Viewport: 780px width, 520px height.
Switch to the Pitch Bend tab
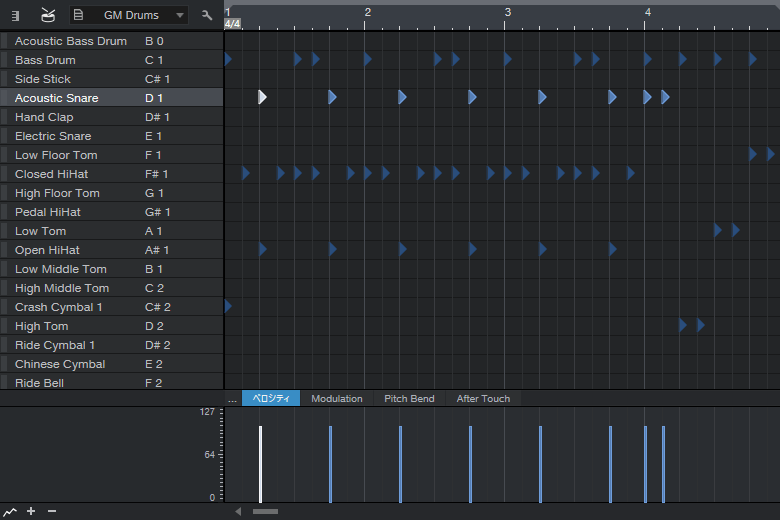click(x=409, y=399)
